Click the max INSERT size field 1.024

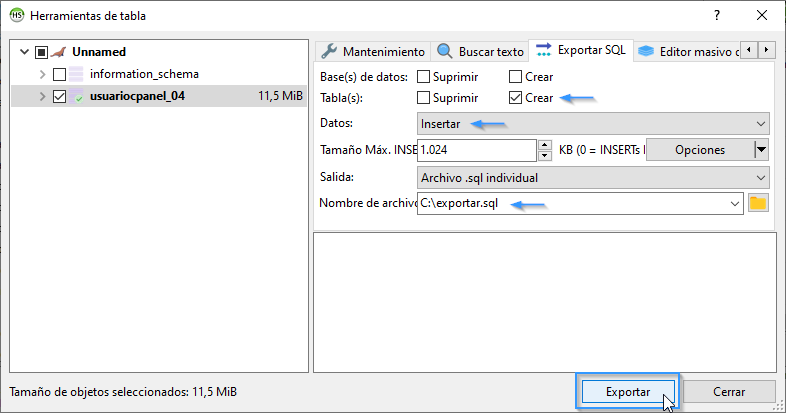coord(477,150)
